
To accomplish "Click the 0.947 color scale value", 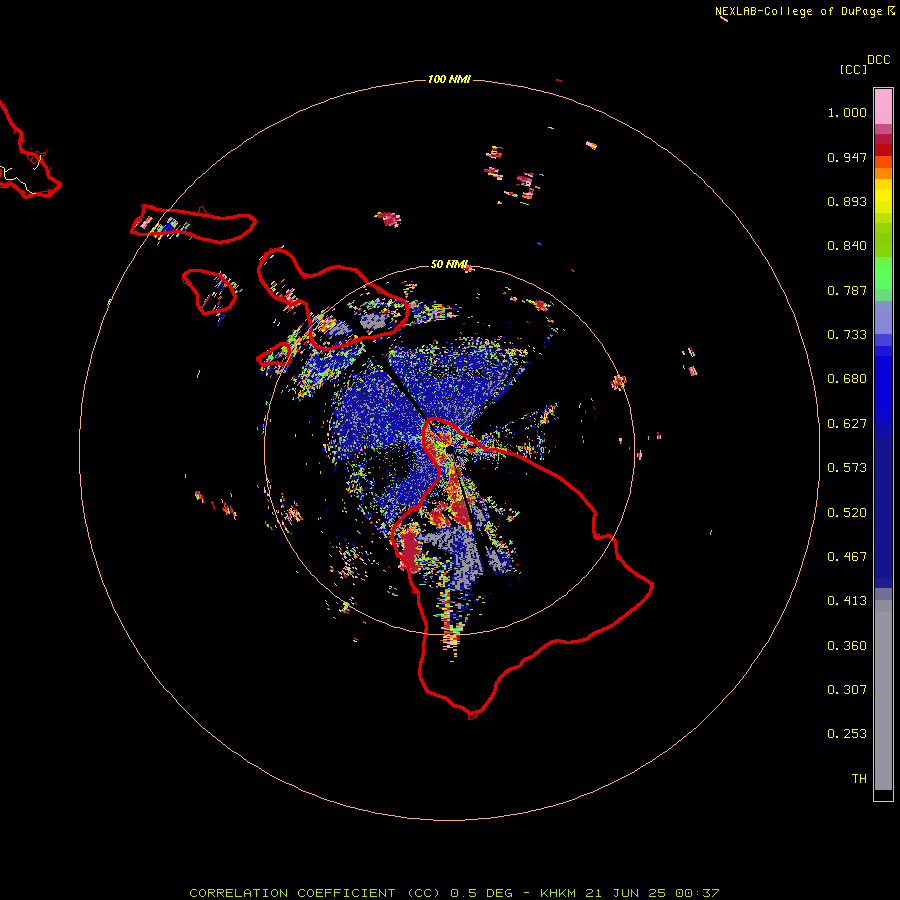I will coord(847,157).
